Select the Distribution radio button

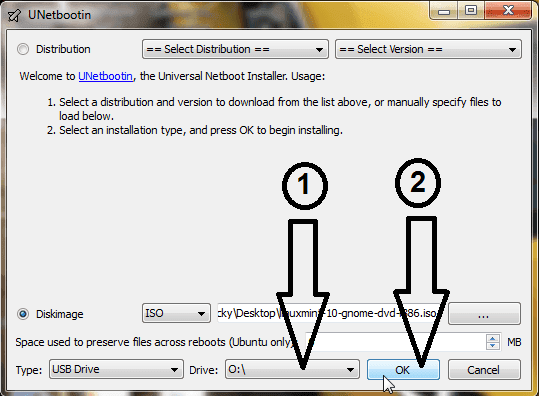23,49
